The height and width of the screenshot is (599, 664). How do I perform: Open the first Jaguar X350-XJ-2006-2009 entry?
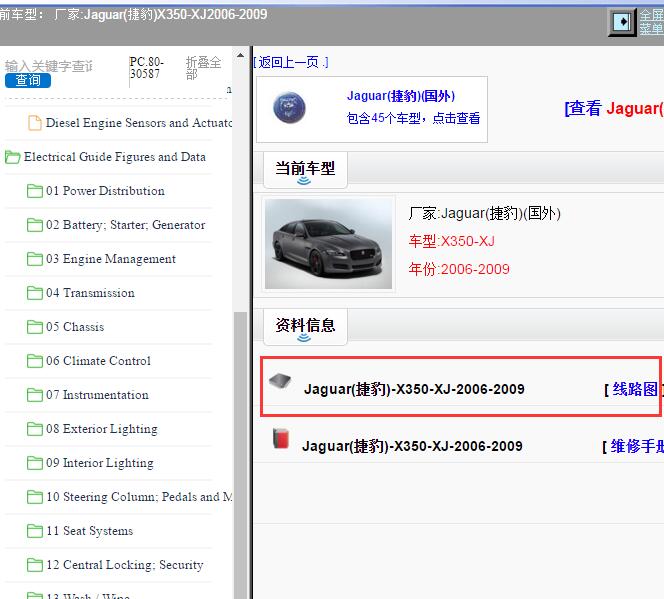click(414, 389)
